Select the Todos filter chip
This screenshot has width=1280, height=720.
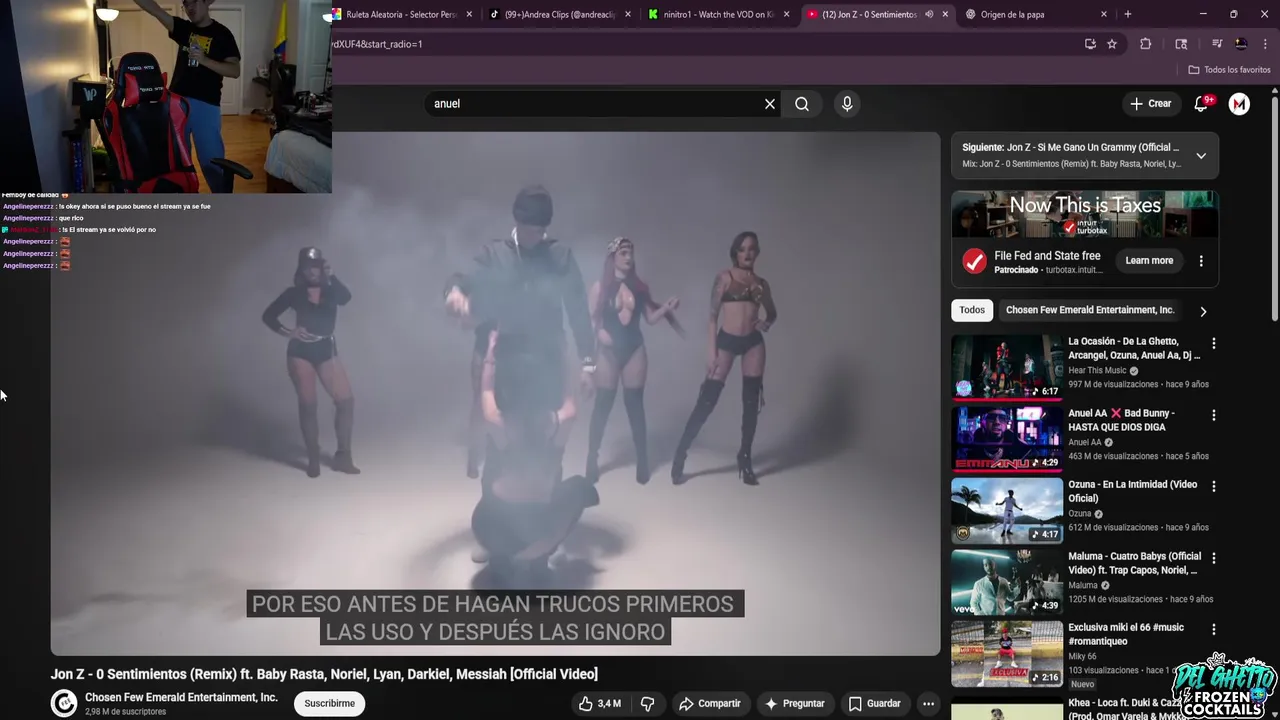[x=972, y=310]
